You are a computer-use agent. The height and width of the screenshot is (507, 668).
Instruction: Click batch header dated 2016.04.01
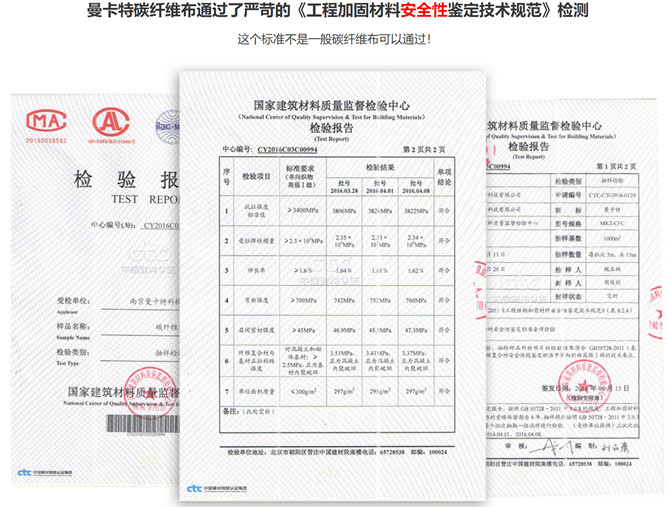(x=380, y=187)
